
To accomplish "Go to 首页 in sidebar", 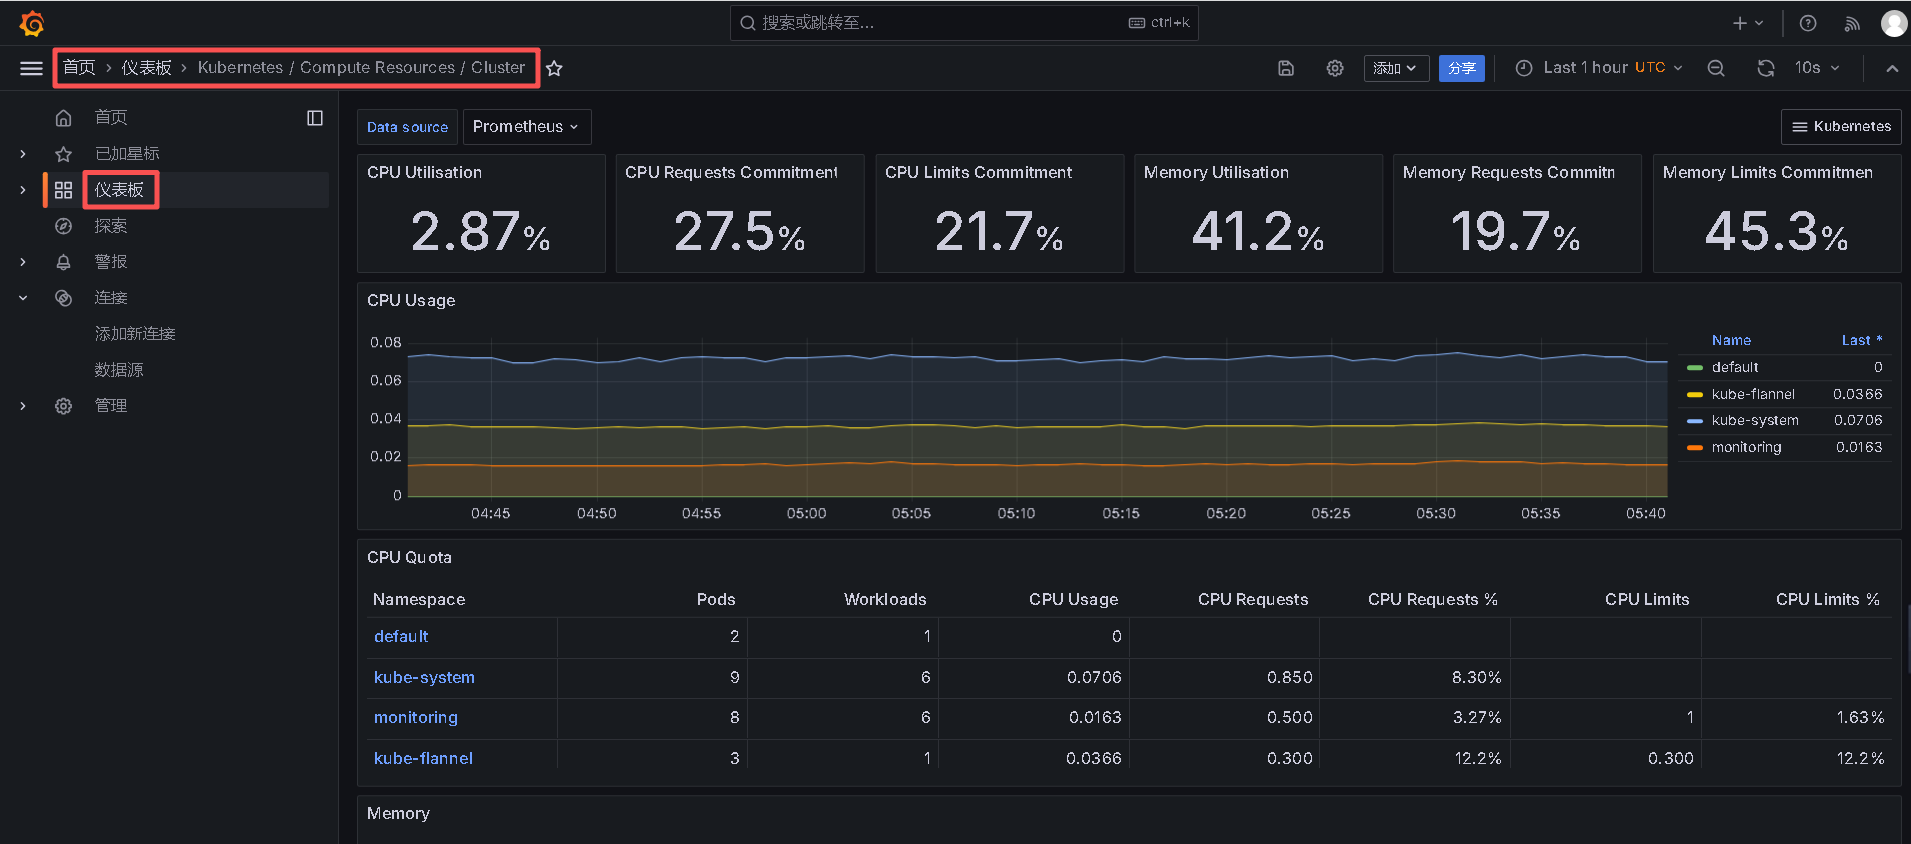I will pyautogui.click(x=111, y=118).
